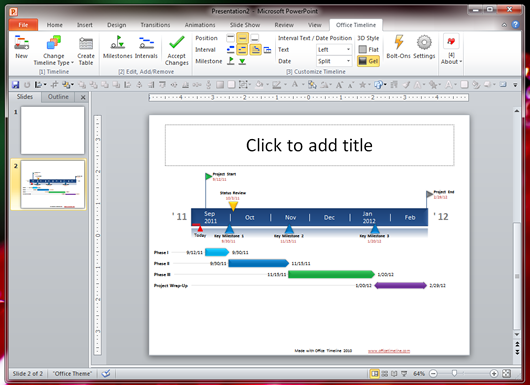530x385 pixels.
Task: Click the zoom slider handle
Action: 454,373
